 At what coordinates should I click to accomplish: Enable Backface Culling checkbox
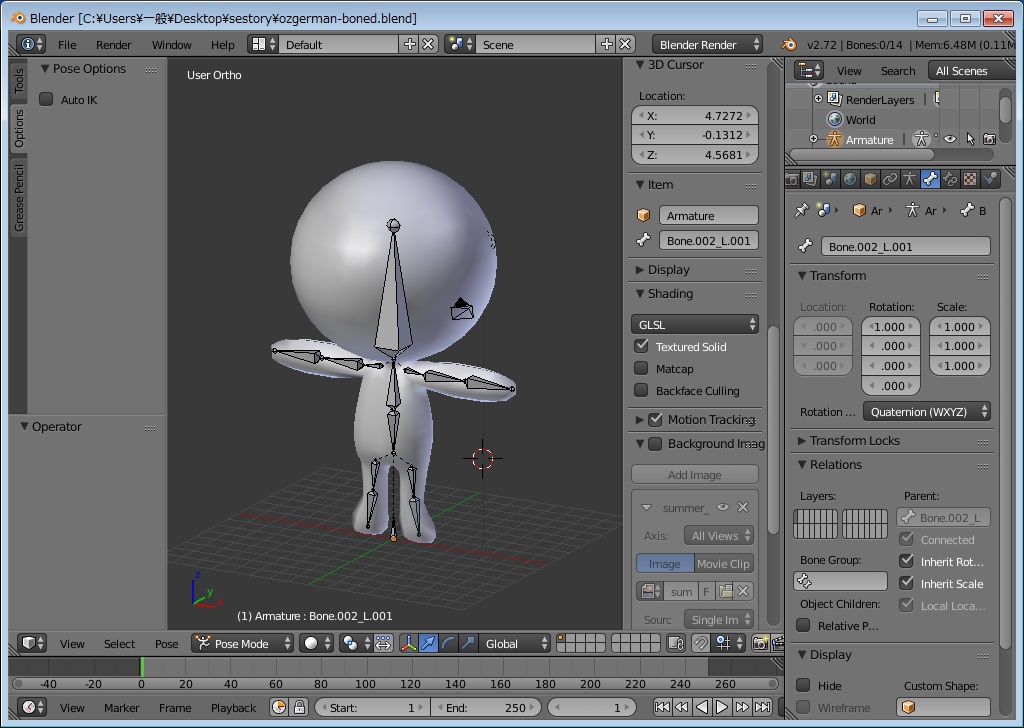(x=641, y=390)
